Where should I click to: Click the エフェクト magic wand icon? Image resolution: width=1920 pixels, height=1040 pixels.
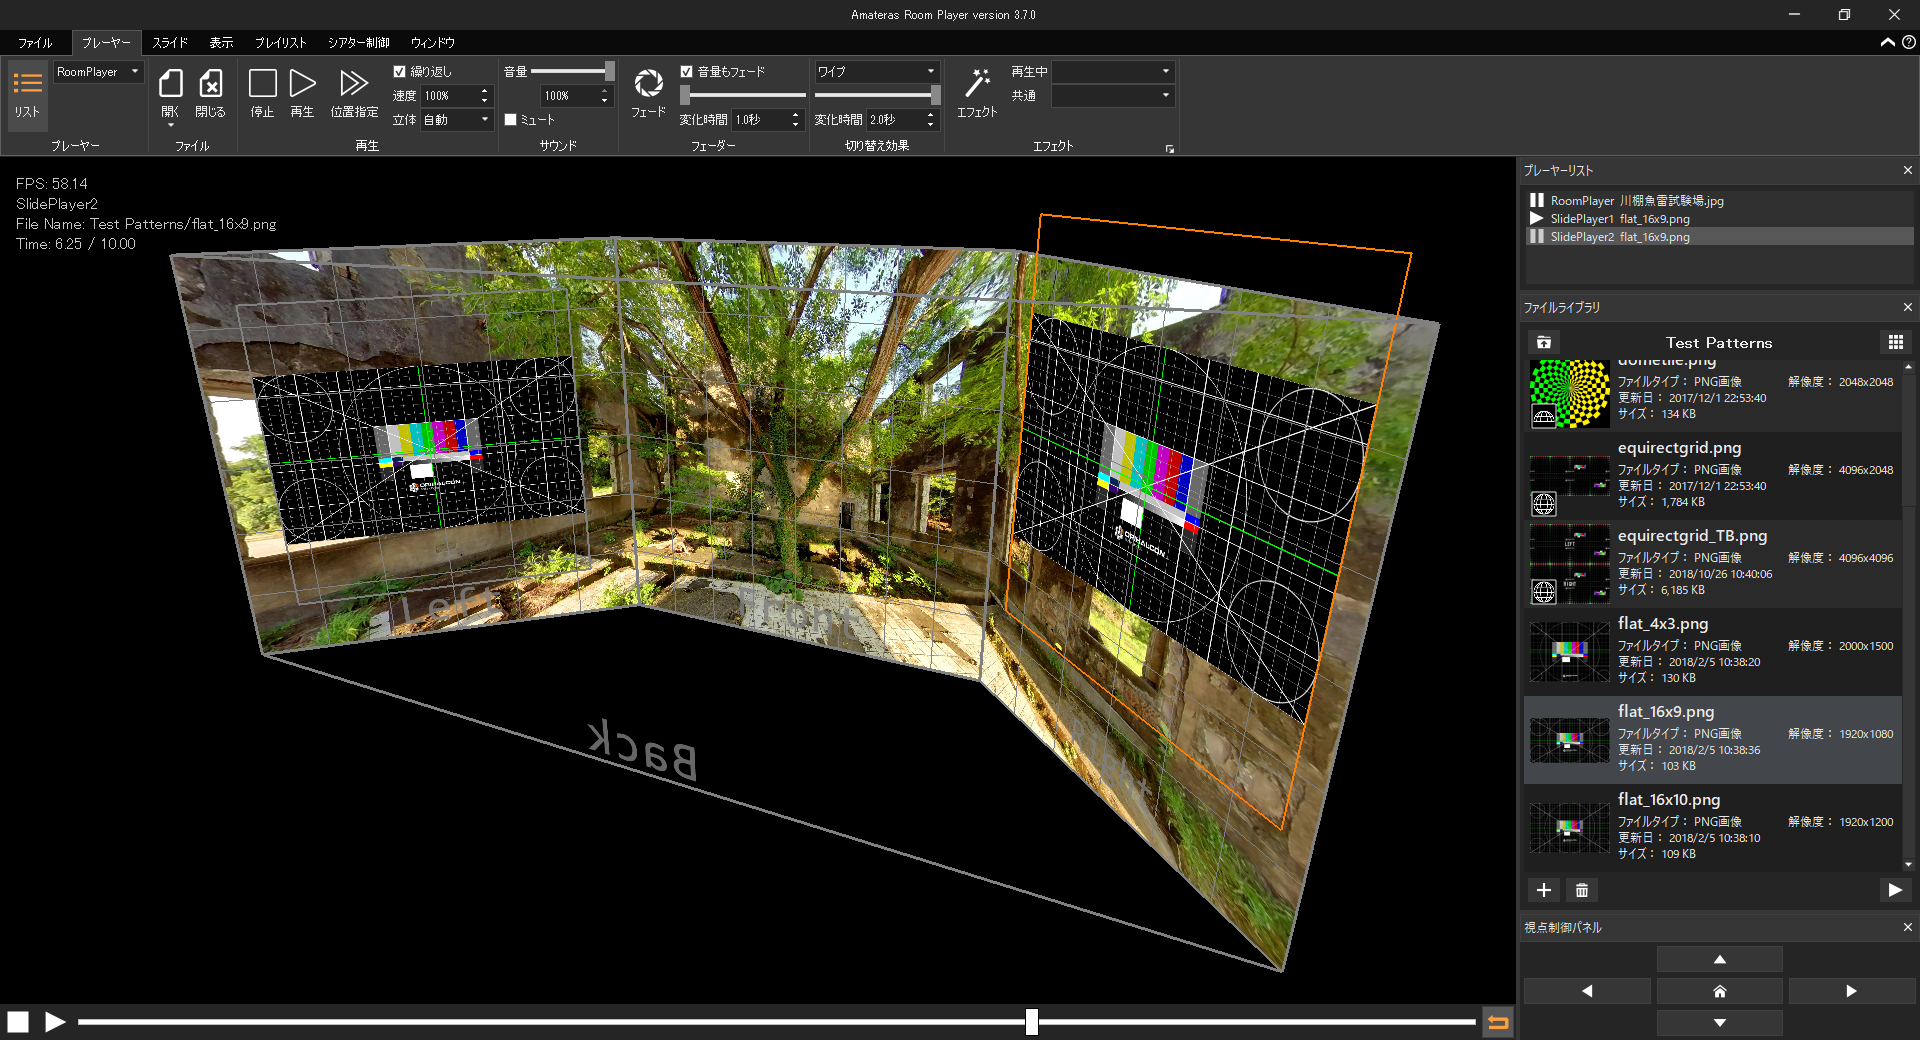pos(977,84)
